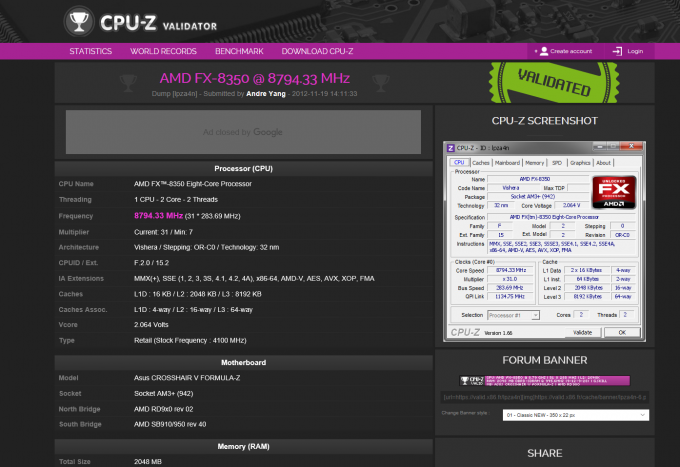Click the Architecture value Vishera / Stepping text
The image size is (680, 467).
[x=206, y=247]
